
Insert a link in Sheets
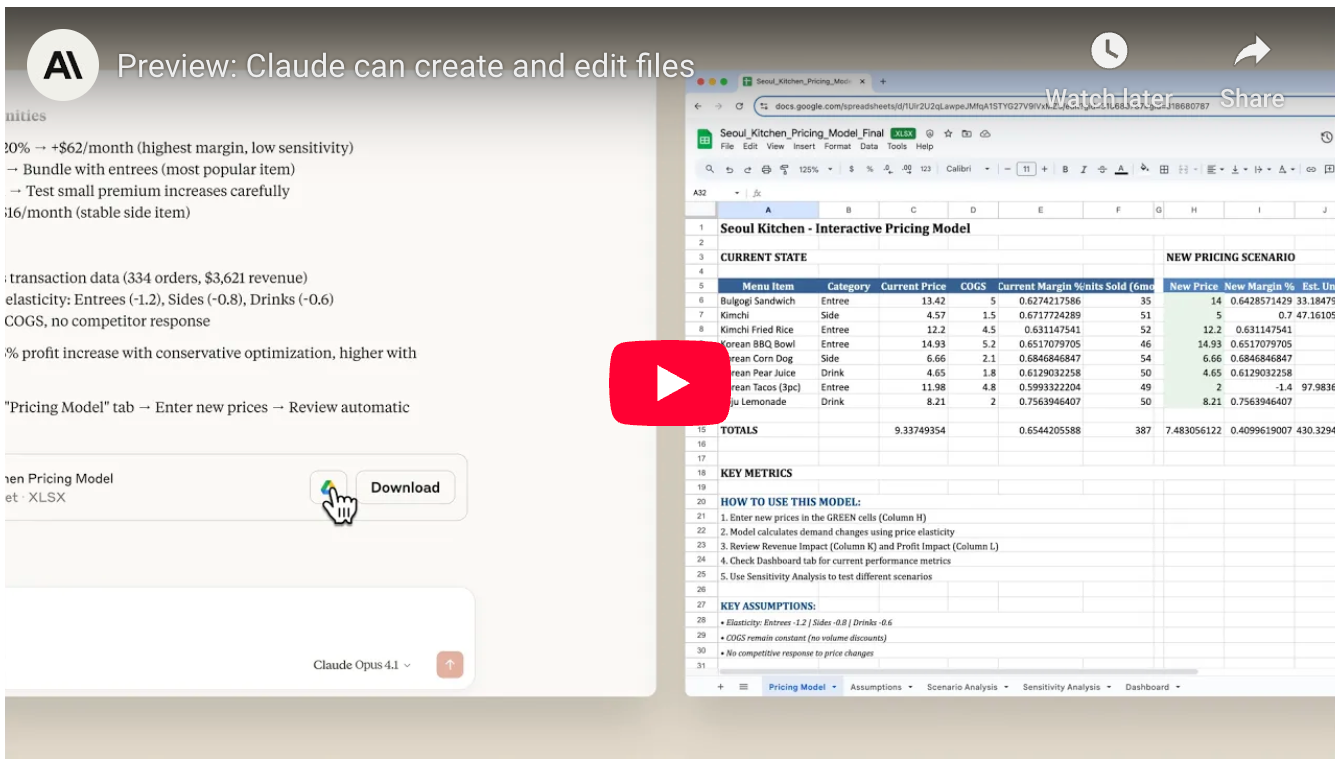(x=1310, y=169)
